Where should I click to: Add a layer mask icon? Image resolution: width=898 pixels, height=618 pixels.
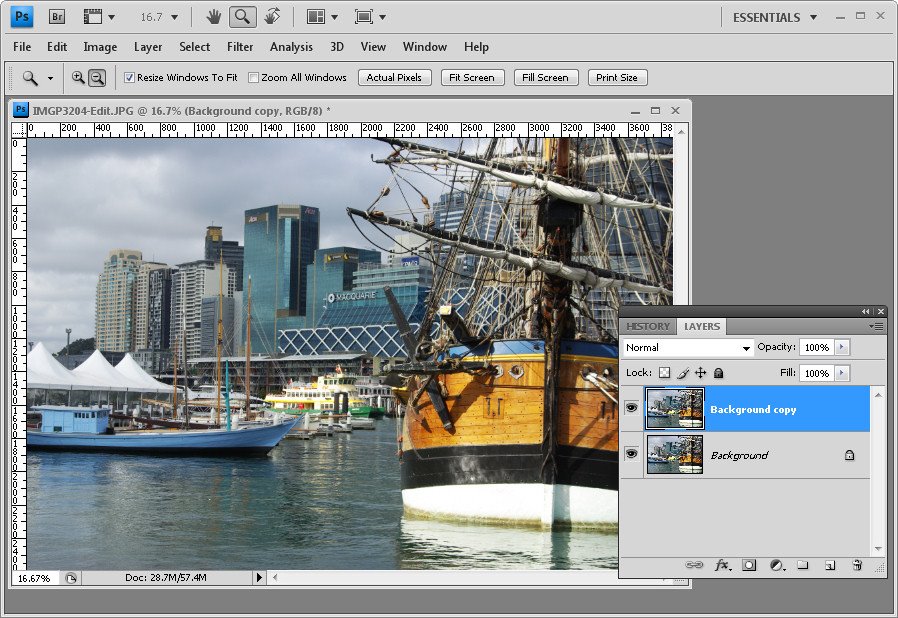click(x=749, y=565)
